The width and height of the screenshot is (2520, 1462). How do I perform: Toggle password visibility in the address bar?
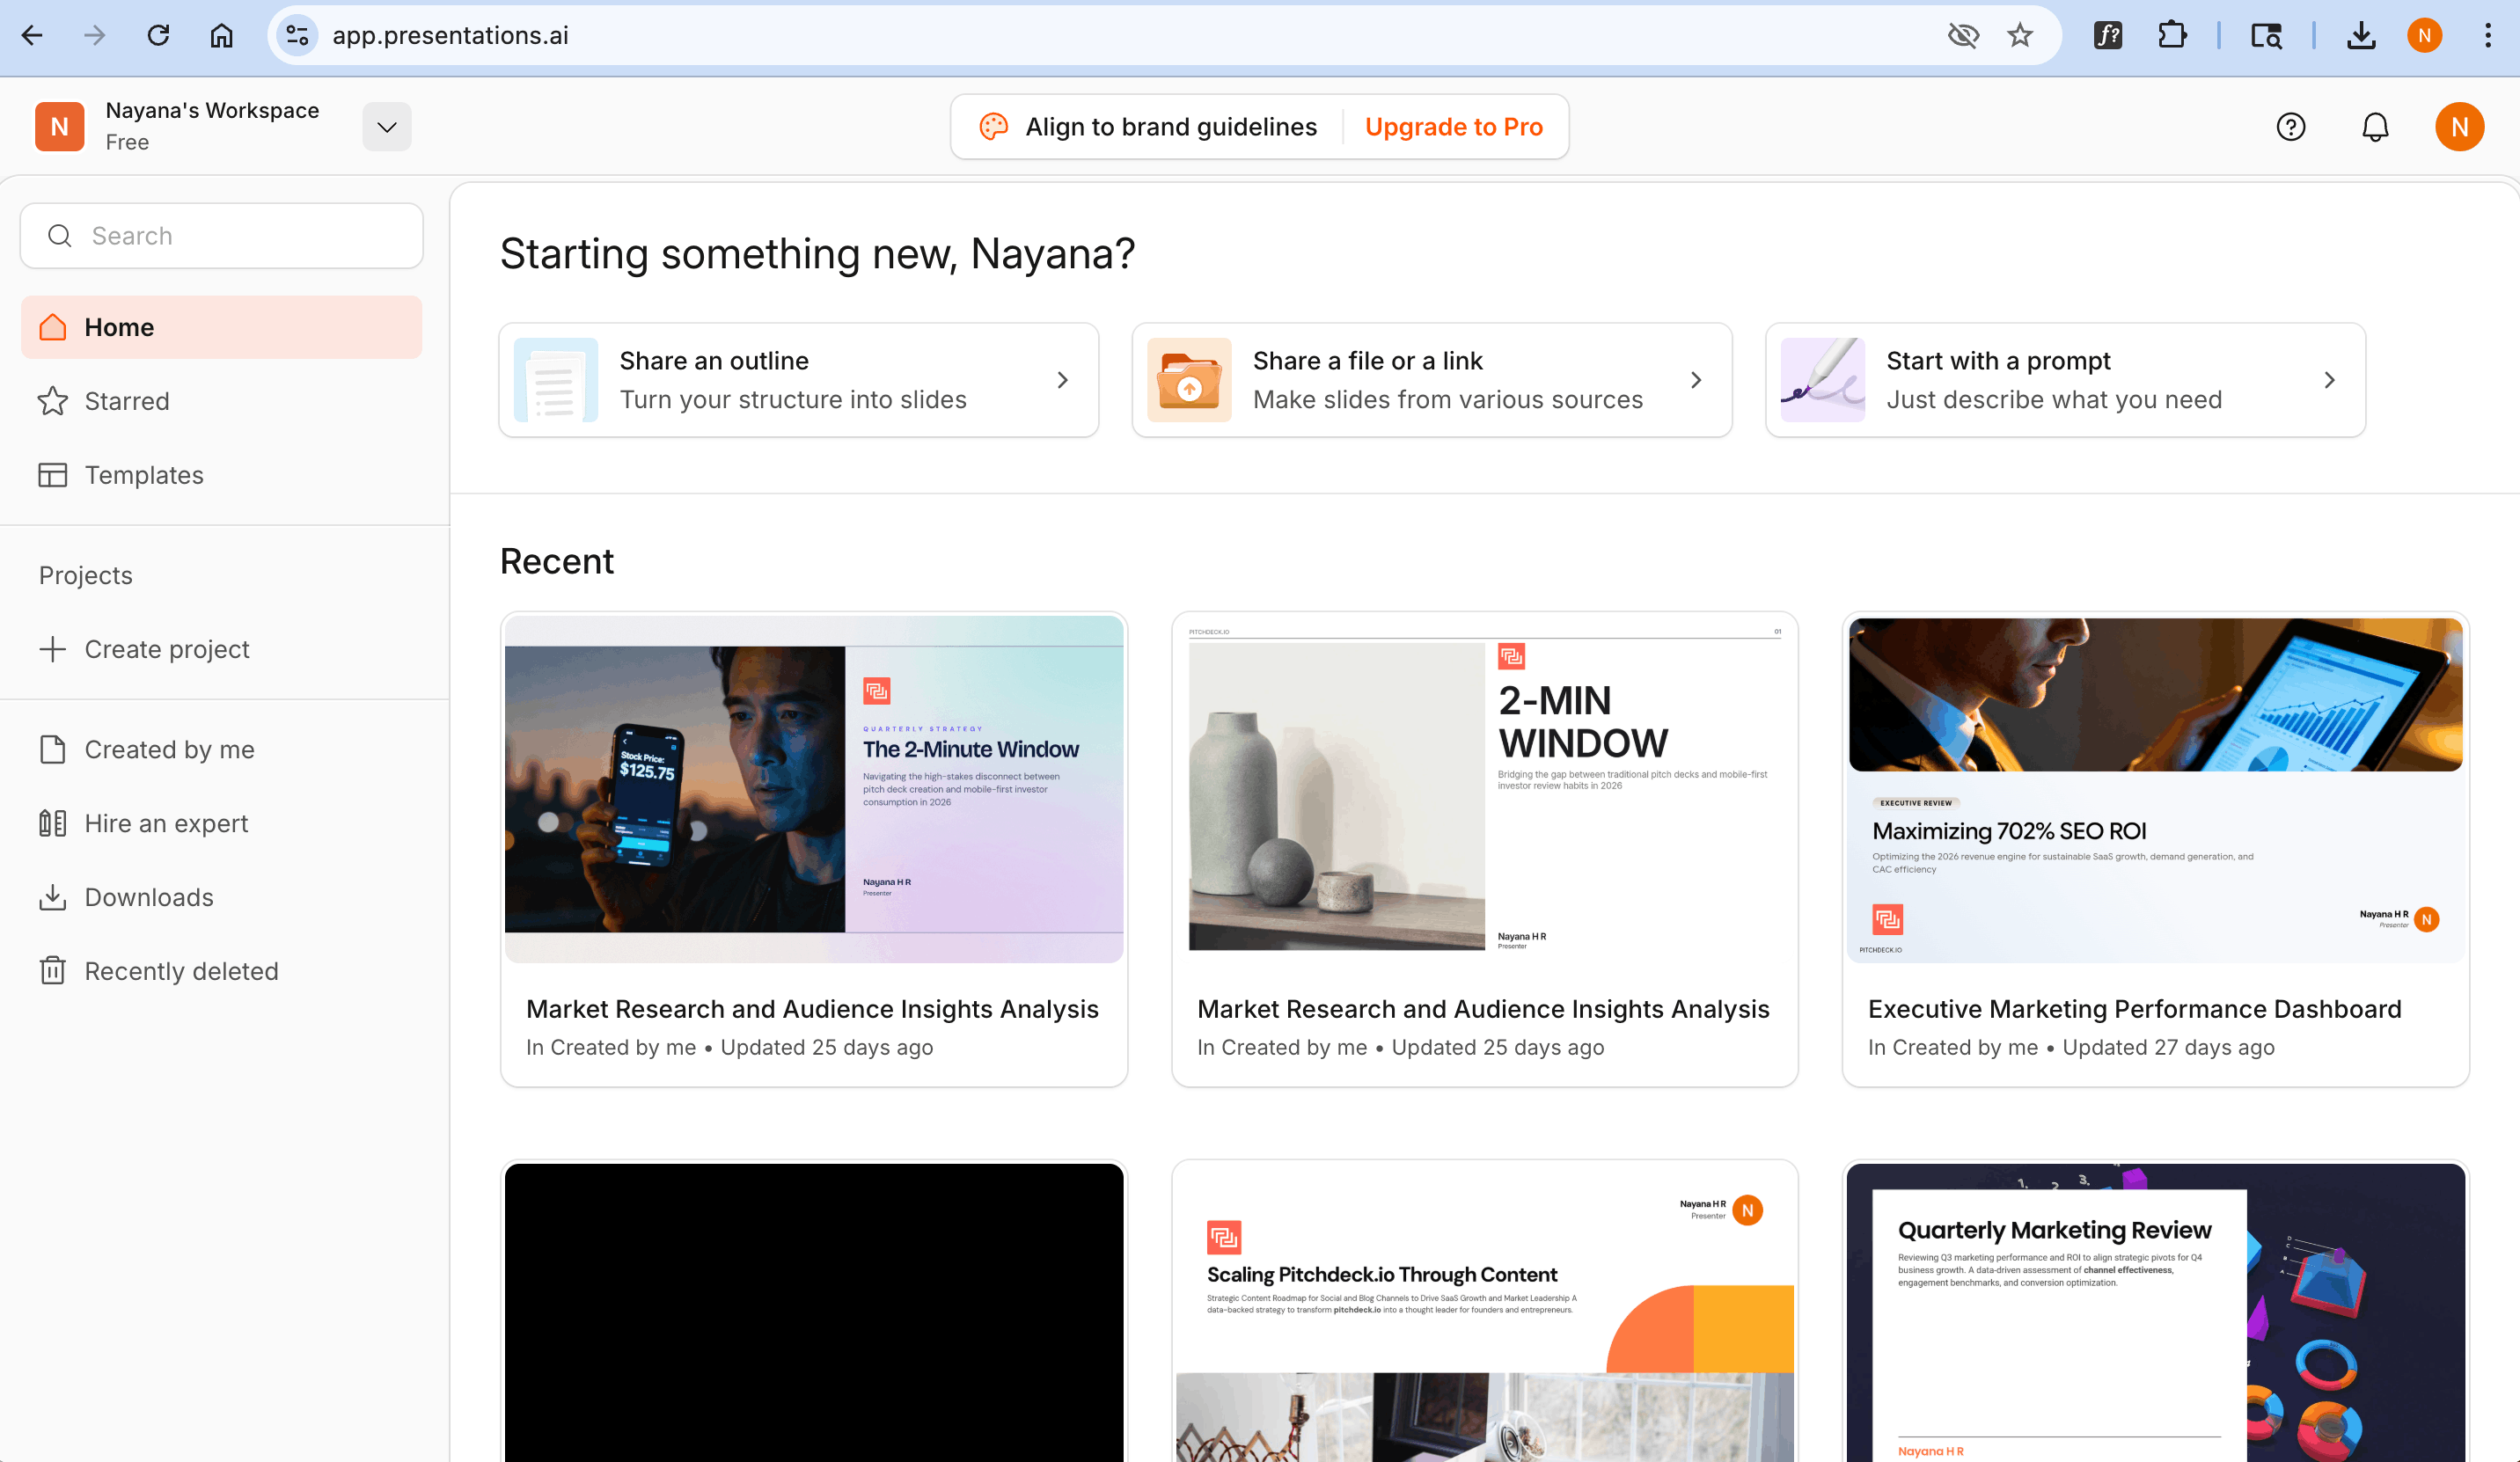pos(1963,35)
